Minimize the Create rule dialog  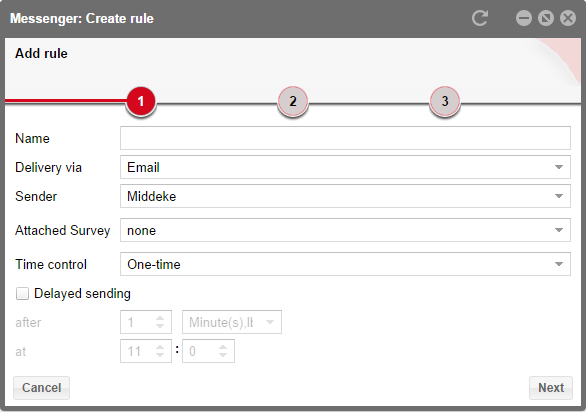pos(524,18)
